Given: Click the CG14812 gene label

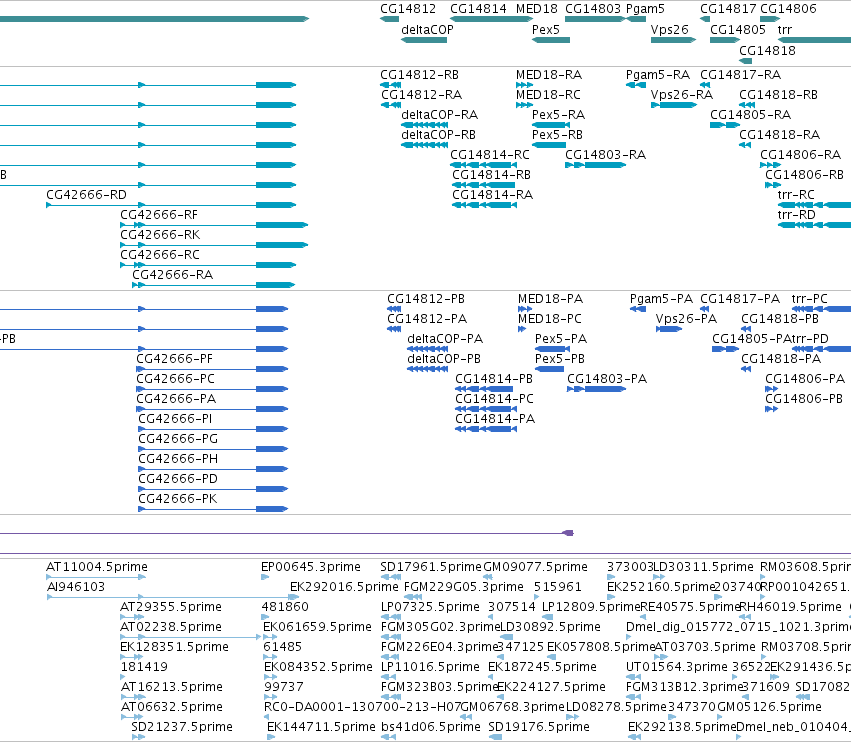Looking at the screenshot, I should (x=408, y=9).
